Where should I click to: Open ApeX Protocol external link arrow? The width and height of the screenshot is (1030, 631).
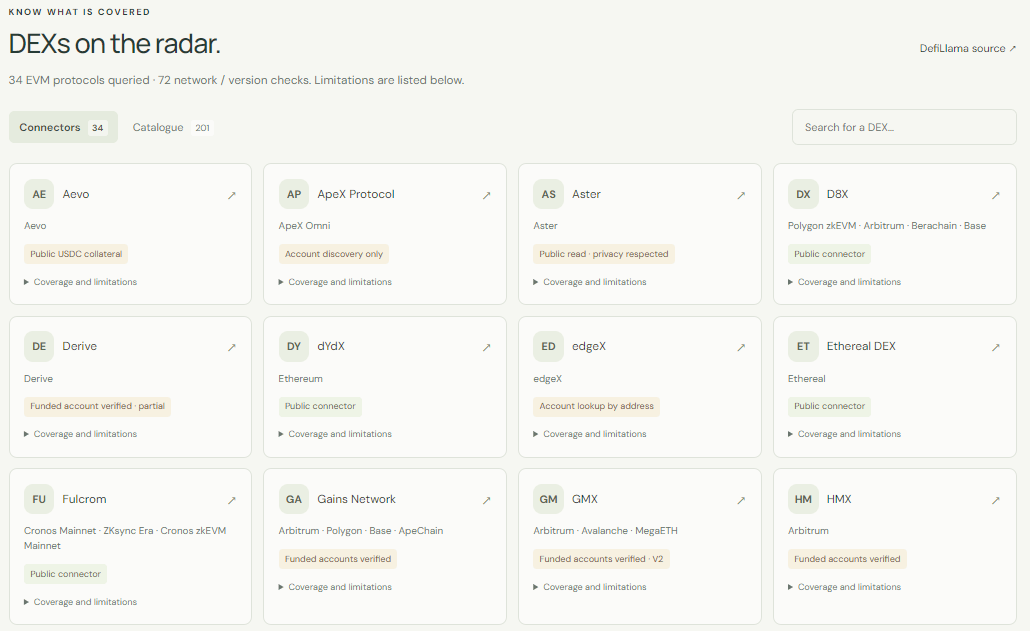point(487,195)
